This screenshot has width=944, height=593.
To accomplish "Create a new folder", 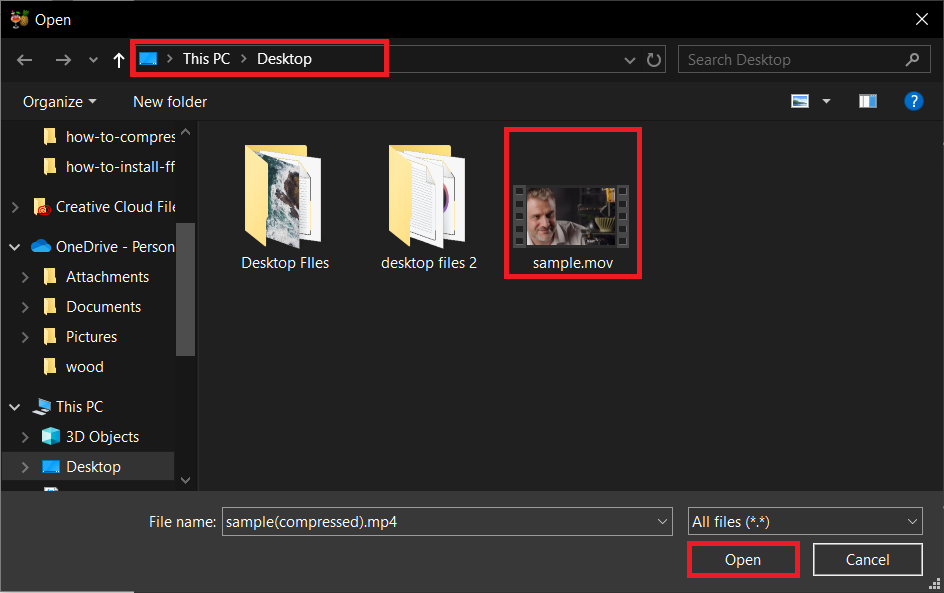I will 169,101.
